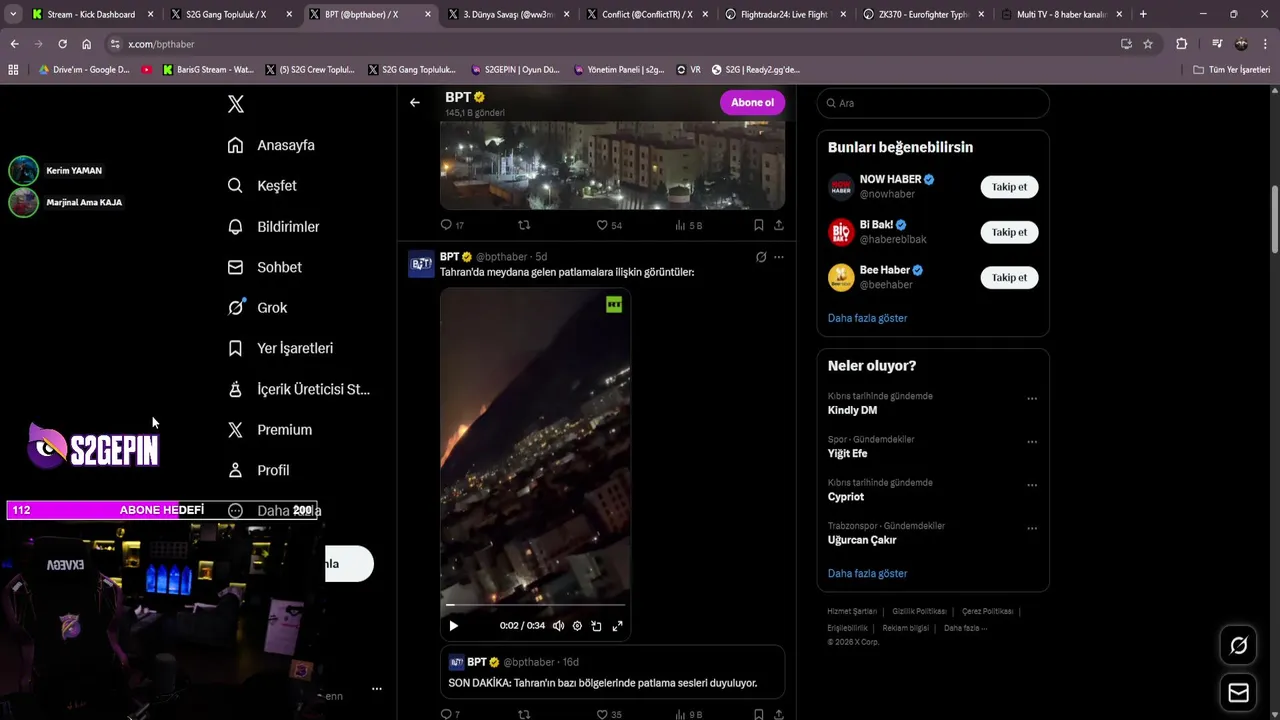Open İçerik Üreticisi Stüdyosu
The width and height of the screenshot is (1280, 720).
pos(299,389)
